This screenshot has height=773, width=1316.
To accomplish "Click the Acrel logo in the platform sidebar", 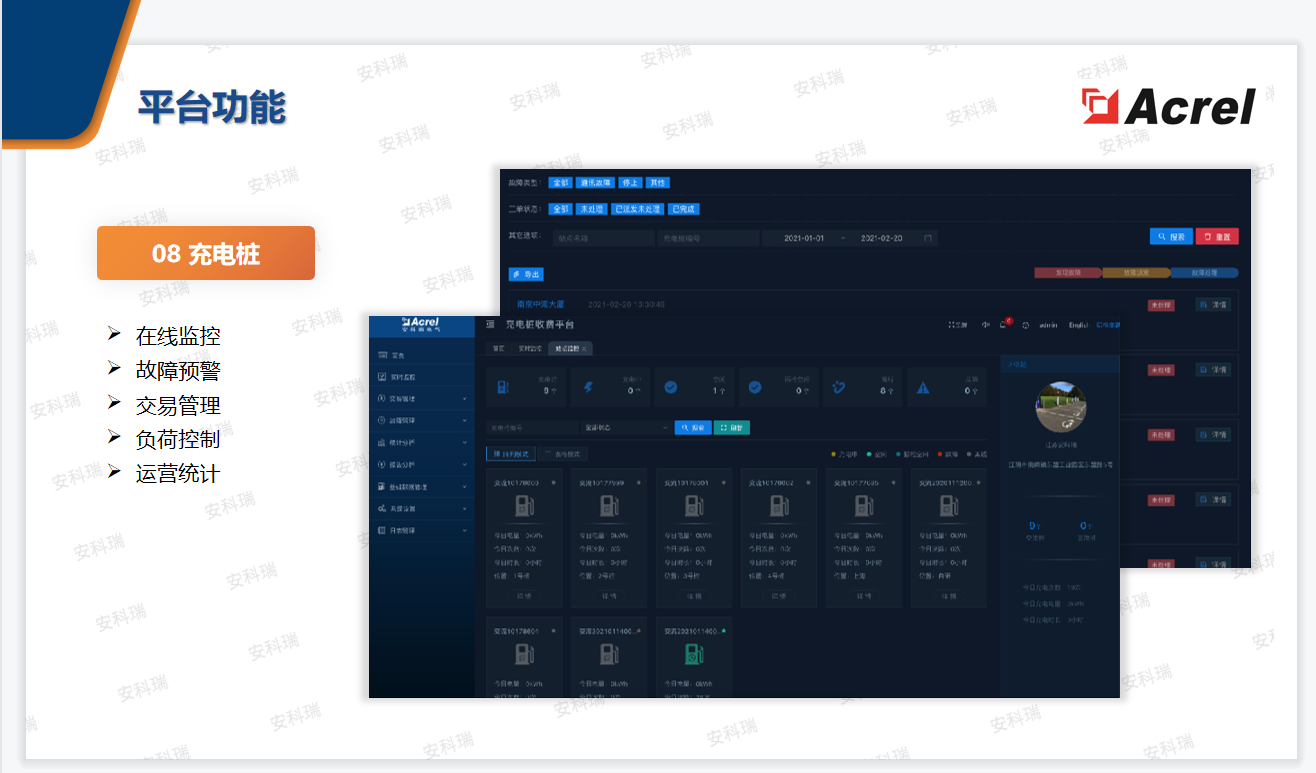I will [x=420, y=324].
